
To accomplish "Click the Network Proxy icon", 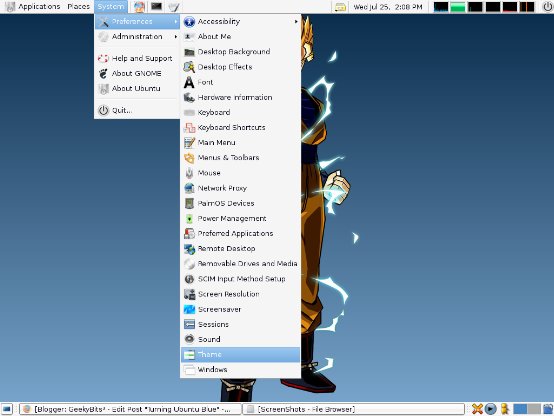I will (189, 188).
